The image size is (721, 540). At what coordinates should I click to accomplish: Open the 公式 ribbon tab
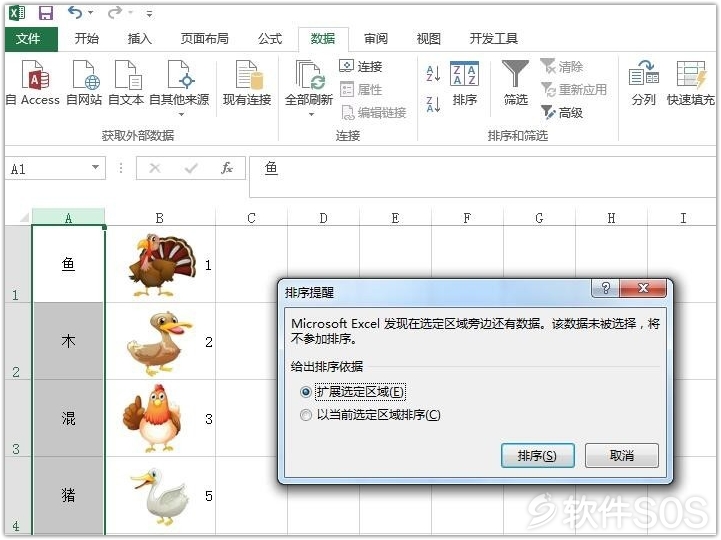(x=269, y=39)
